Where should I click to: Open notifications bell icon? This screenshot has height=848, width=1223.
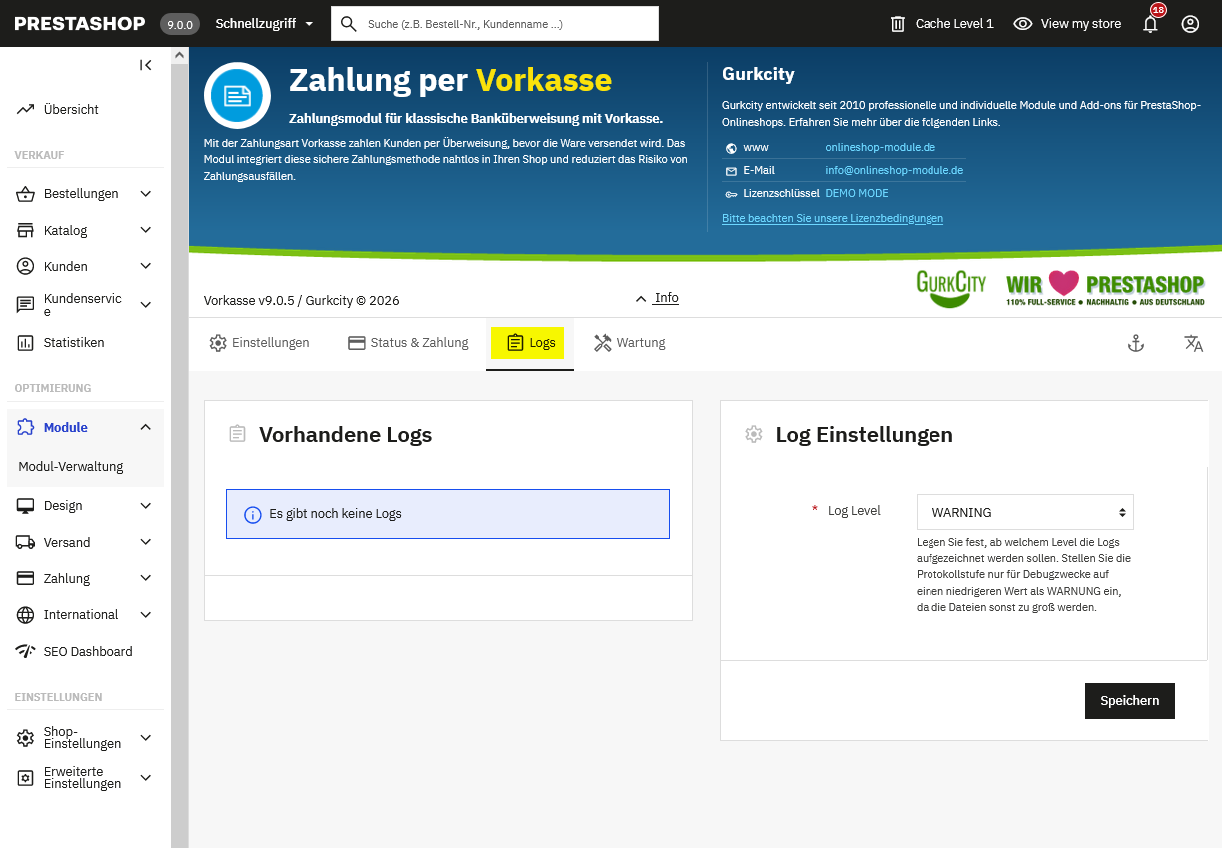tap(1150, 24)
